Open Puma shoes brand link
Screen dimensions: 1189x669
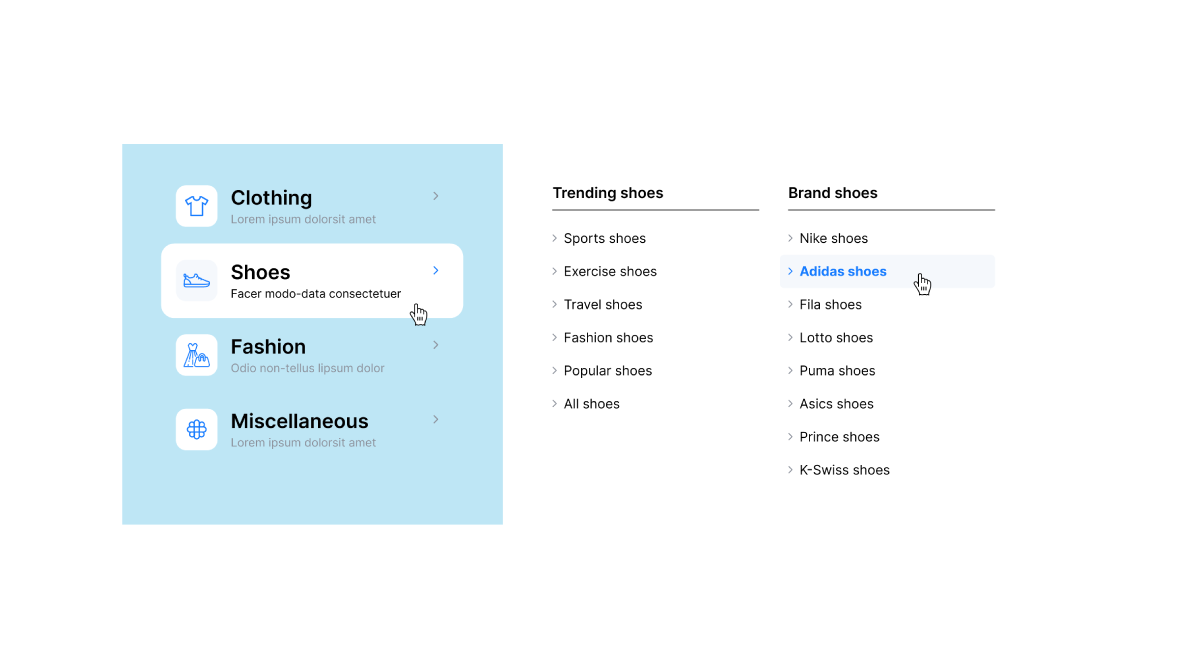coord(837,371)
